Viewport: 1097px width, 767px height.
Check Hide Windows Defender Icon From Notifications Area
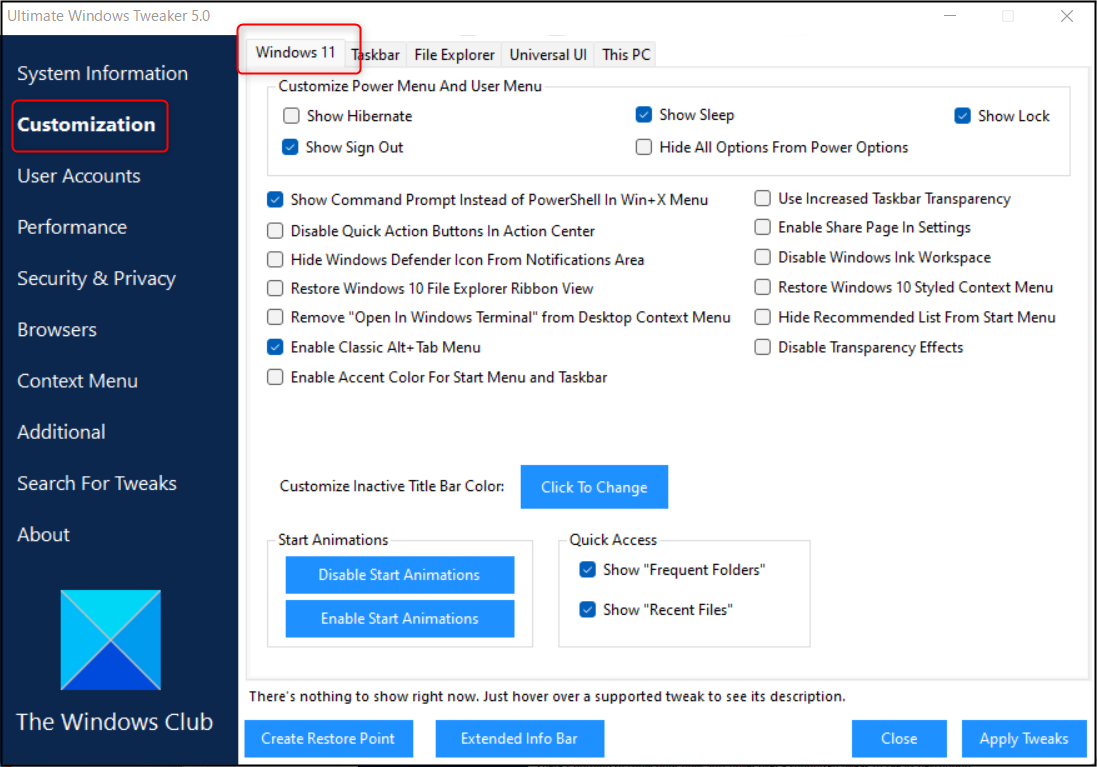[x=275, y=260]
